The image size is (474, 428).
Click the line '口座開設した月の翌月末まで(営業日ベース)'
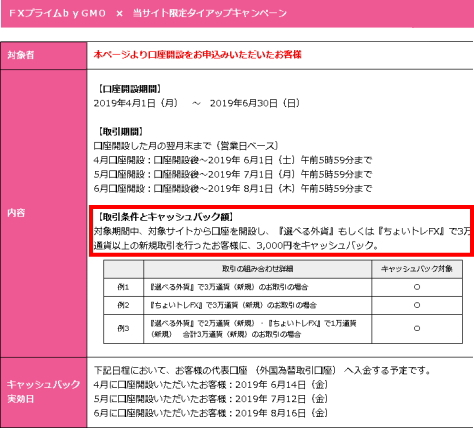pyautogui.click(x=186, y=146)
